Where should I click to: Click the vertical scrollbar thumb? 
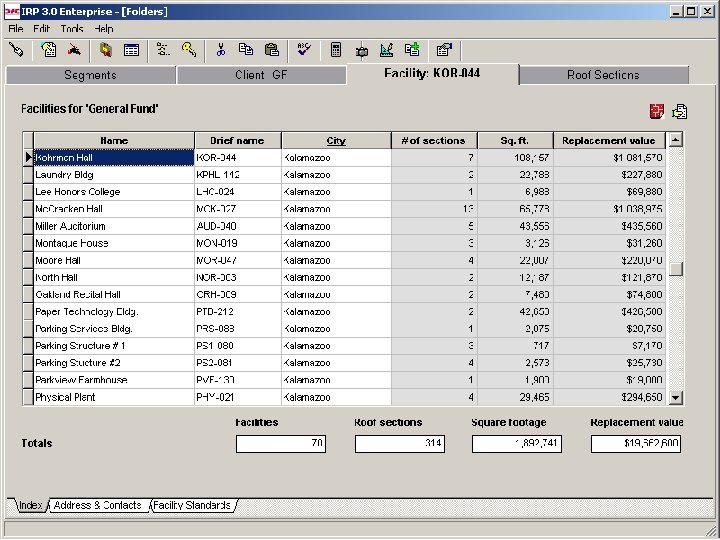click(675, 269)
